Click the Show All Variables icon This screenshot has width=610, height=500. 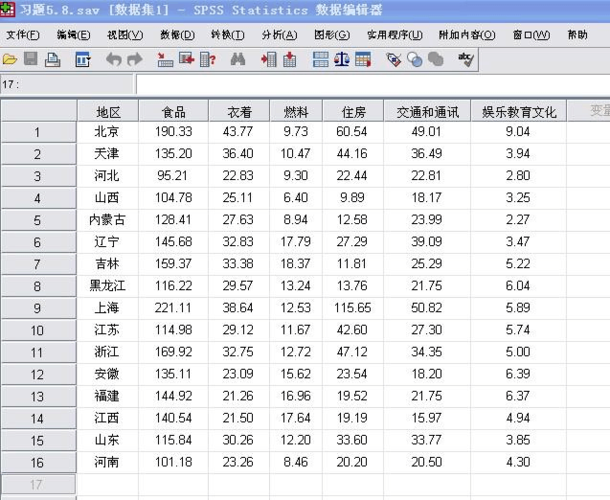(436, 60)
